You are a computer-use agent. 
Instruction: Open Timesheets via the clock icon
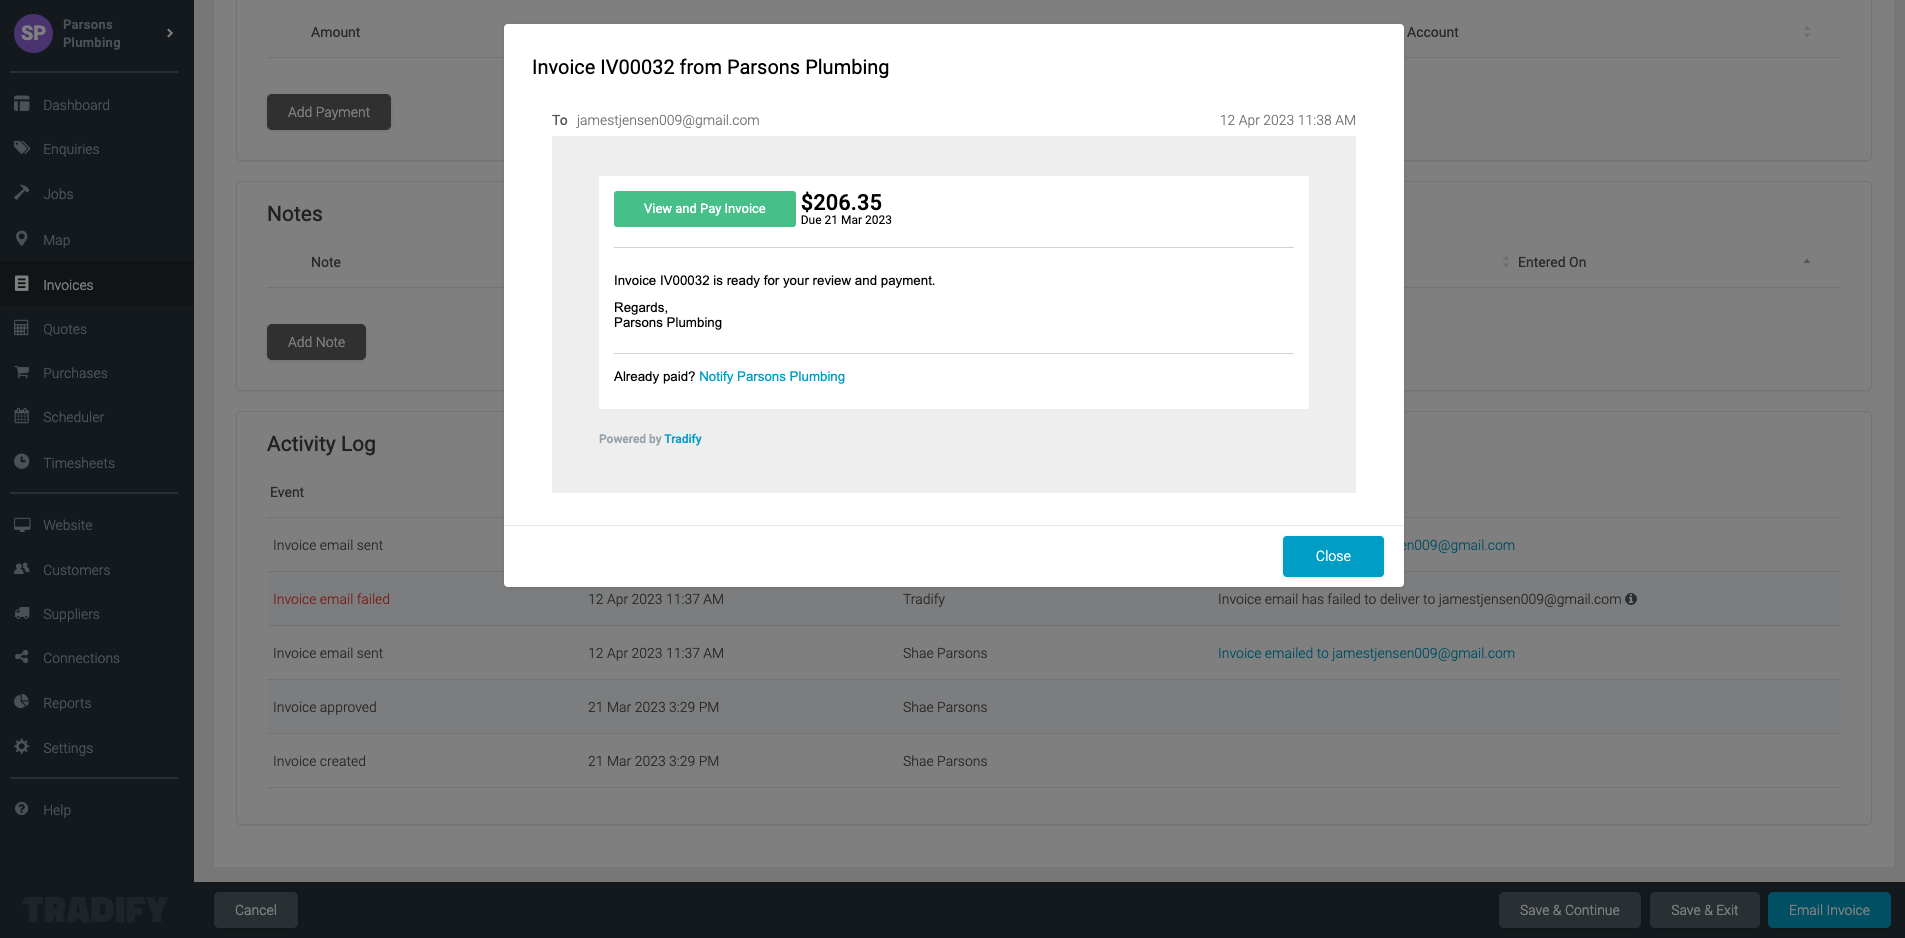click(22, 462)
